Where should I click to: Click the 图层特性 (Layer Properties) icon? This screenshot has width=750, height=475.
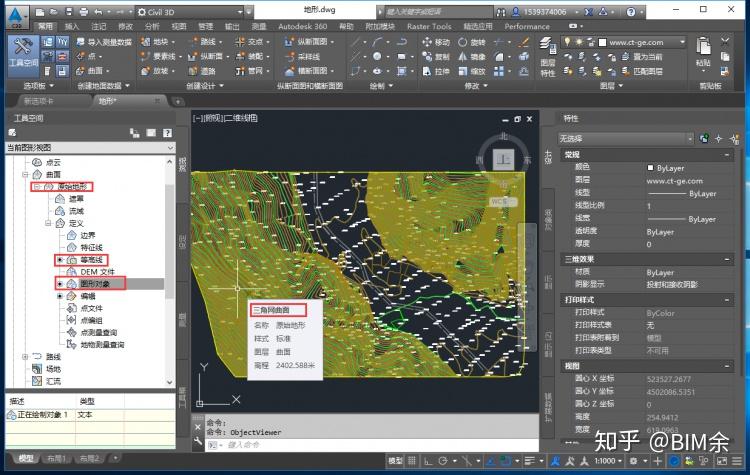(x=547, y=52)
